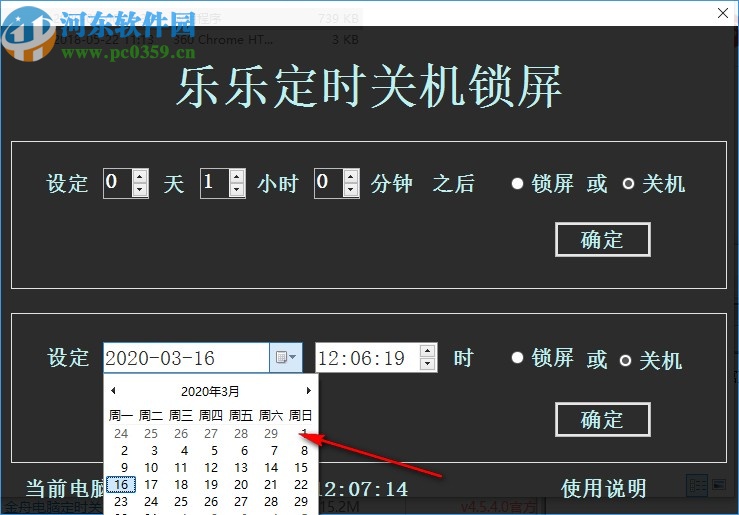The width and height of the screenshot is (739, 515).
Task: Close the 乐乐定时关机锁屏 window
Action: tap(723, 13)
